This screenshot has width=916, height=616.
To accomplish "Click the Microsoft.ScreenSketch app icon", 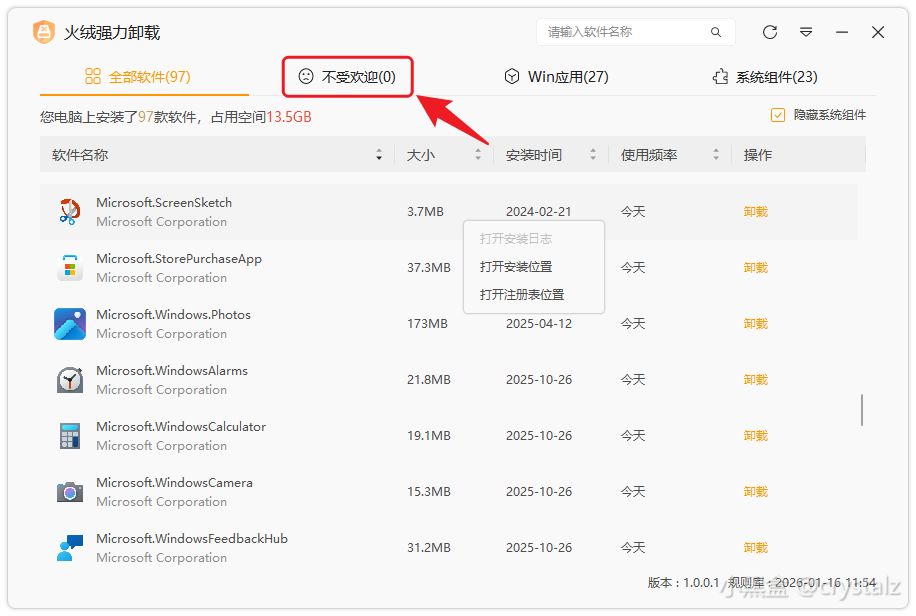I will point(70,212).
